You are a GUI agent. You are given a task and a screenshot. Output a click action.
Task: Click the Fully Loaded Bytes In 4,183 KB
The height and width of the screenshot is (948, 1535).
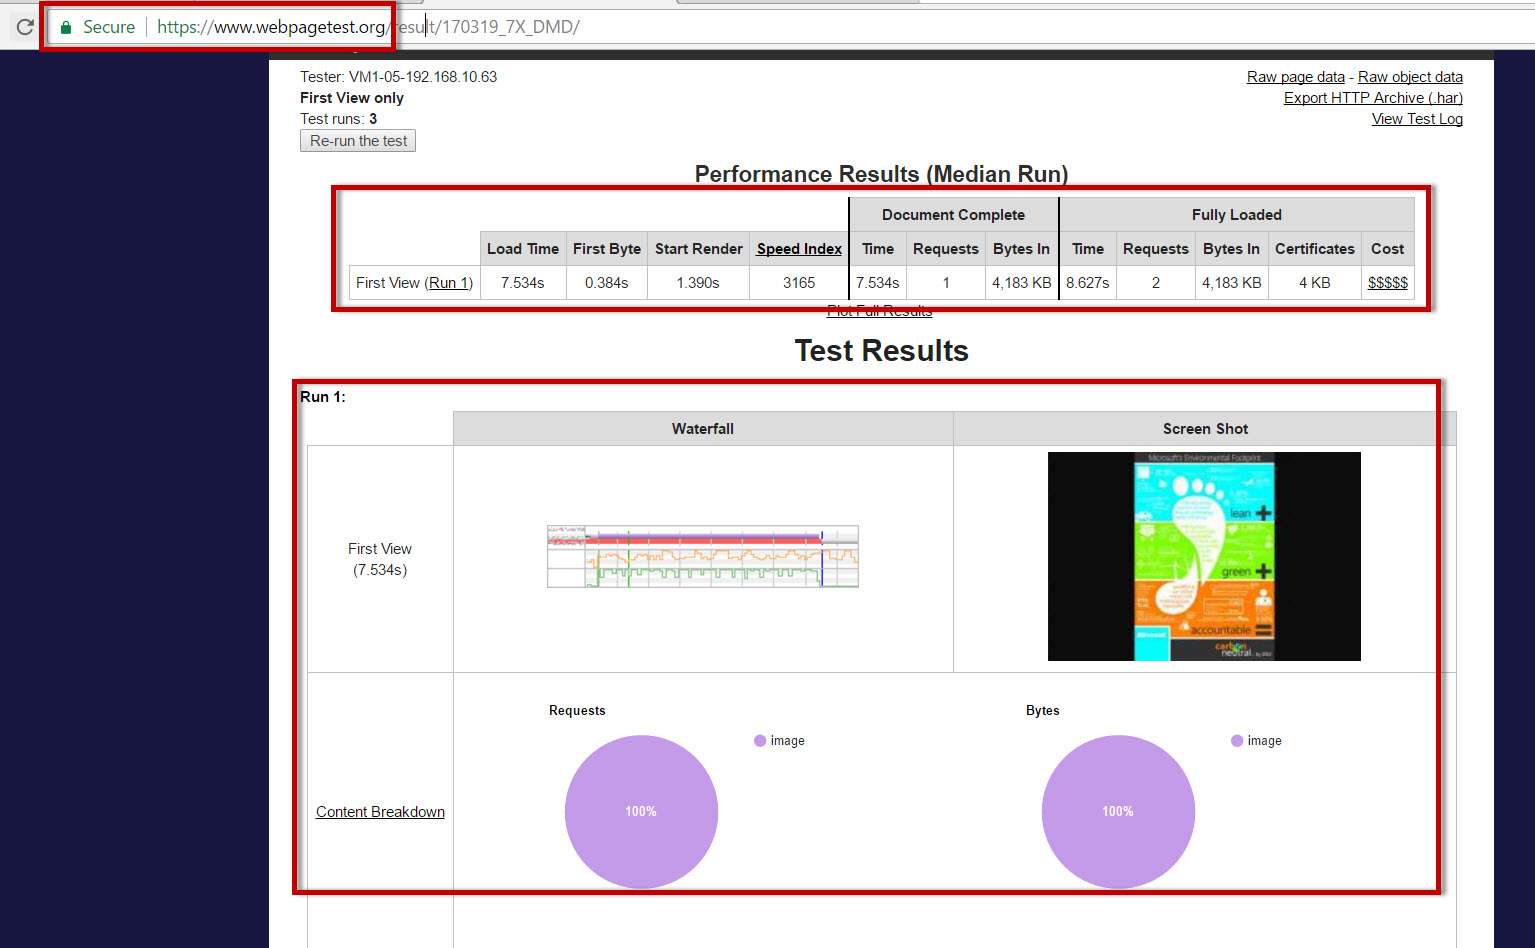click(x=1232, y=283)
